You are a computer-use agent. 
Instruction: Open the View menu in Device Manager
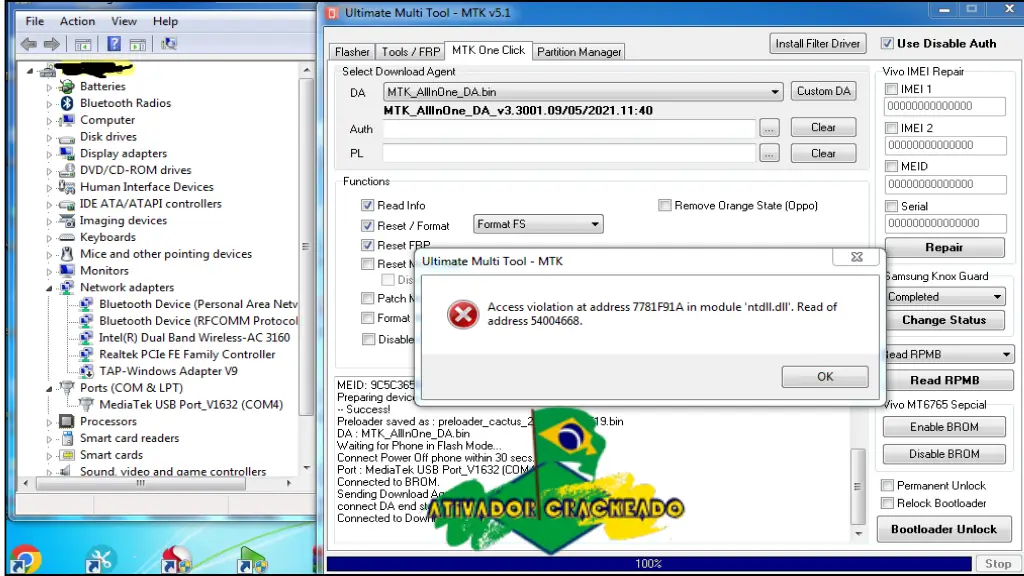point(123,22)
